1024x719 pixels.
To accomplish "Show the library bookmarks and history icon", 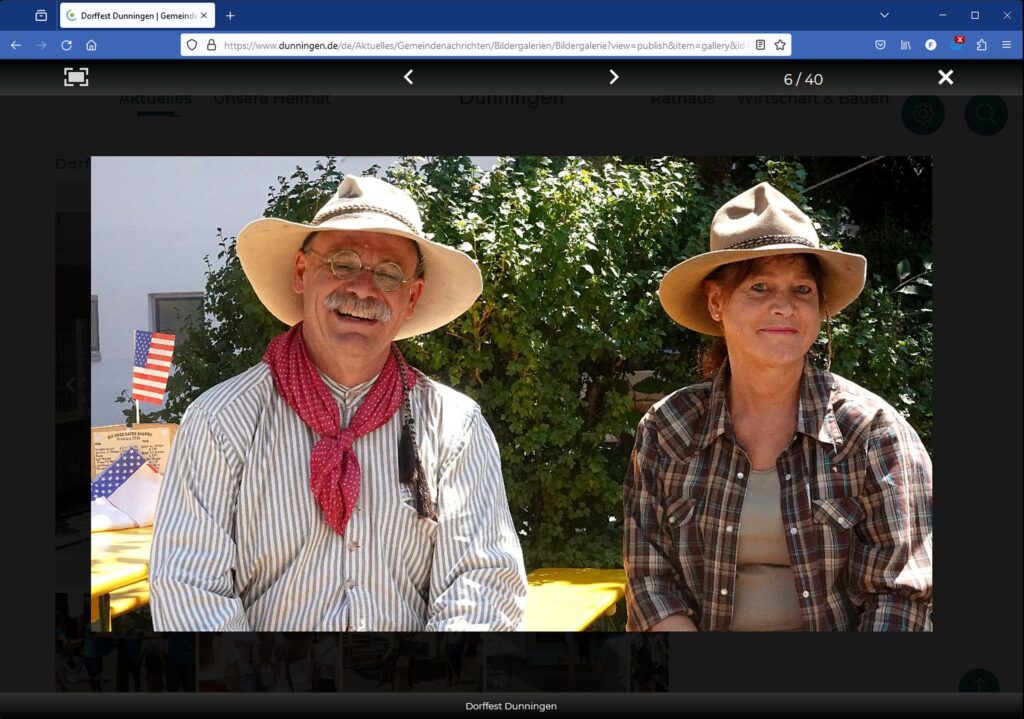I will (906, 45).
